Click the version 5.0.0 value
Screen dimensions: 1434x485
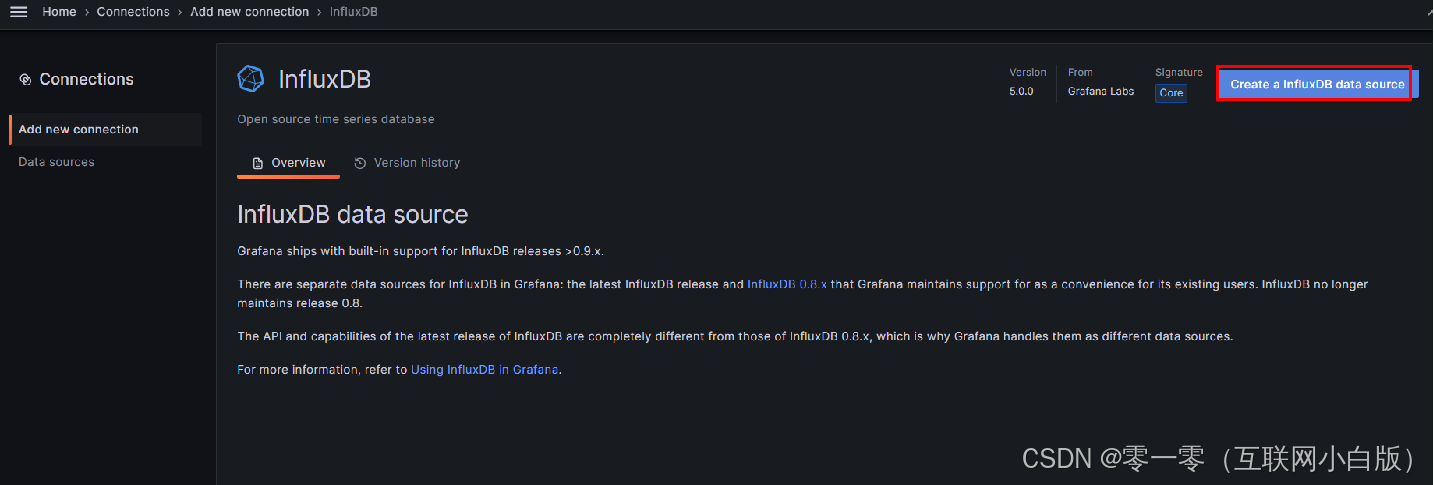coord(1021,92)
